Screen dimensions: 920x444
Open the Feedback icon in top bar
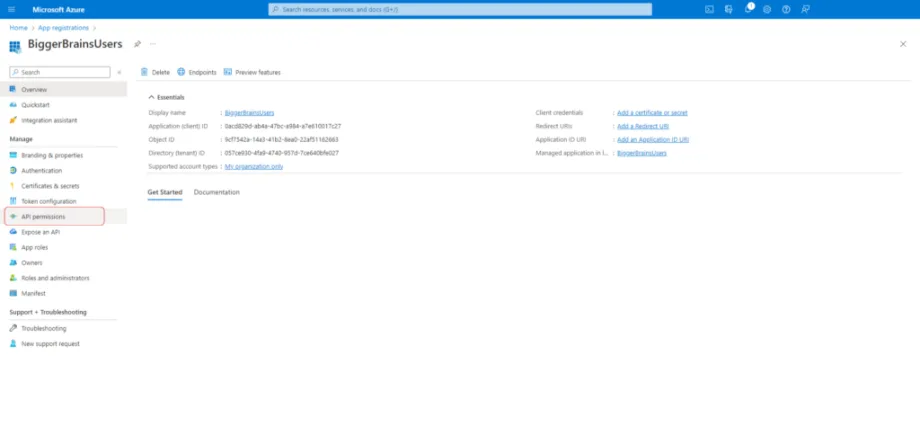pos(806,9)
